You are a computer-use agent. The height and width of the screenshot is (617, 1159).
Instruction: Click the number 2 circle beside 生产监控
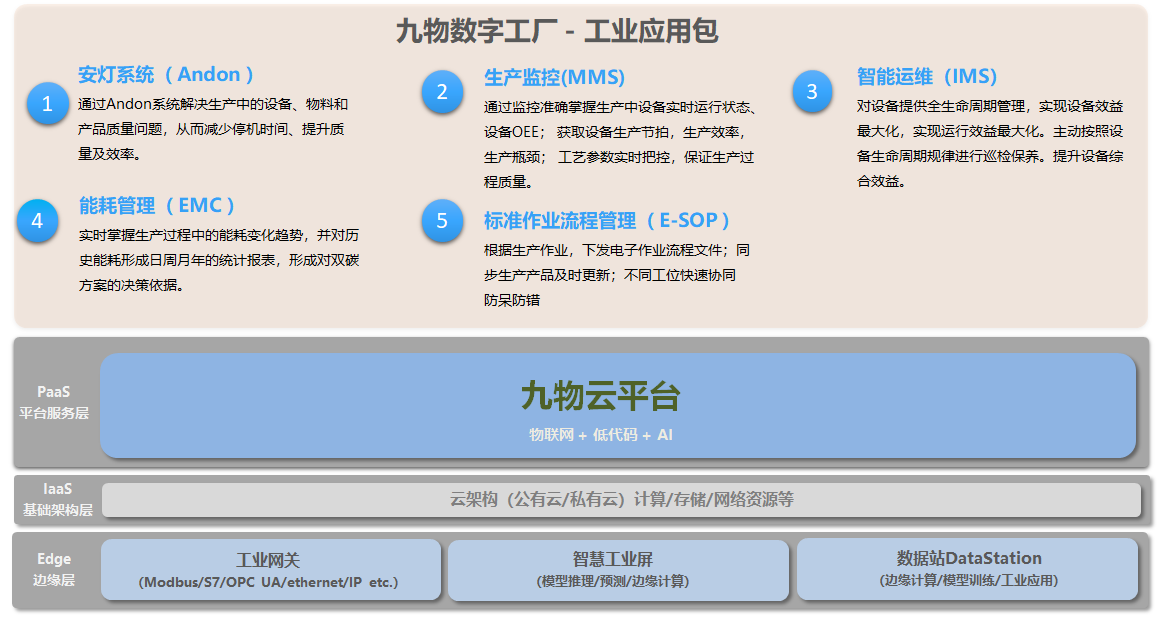pyautogui.click(x=442, y=92)
